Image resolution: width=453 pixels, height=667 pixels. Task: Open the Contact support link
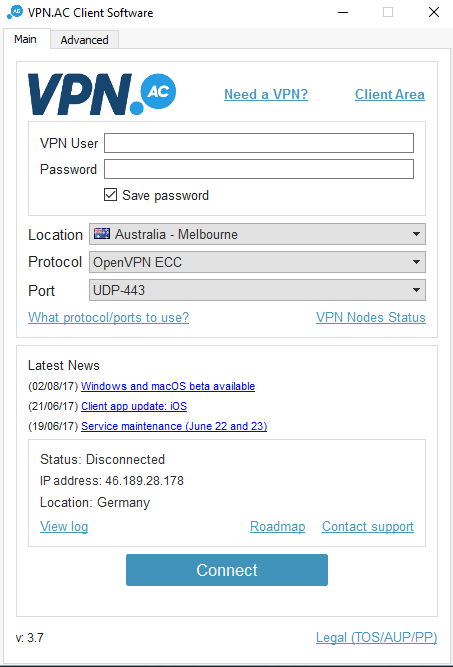(x=368, y=526)
